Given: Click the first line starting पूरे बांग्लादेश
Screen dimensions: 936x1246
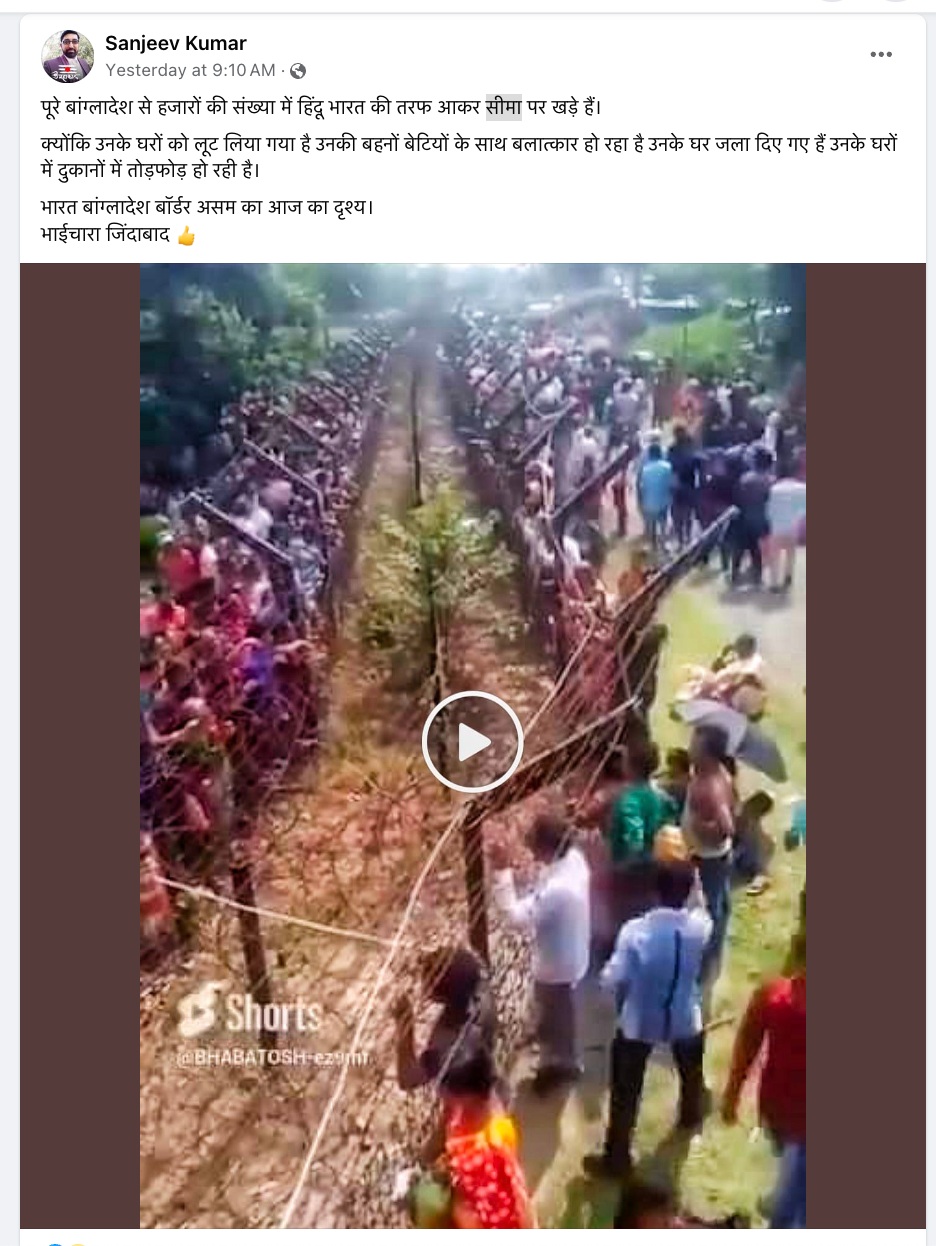Looking at the screenshot, I should tap(322, 107).
